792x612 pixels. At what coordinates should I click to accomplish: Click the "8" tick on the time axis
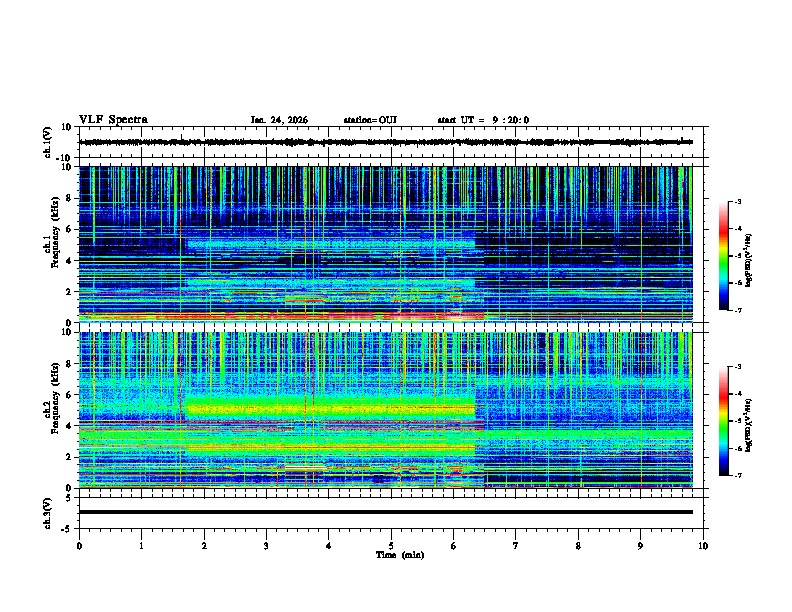(x=578, y=546)
